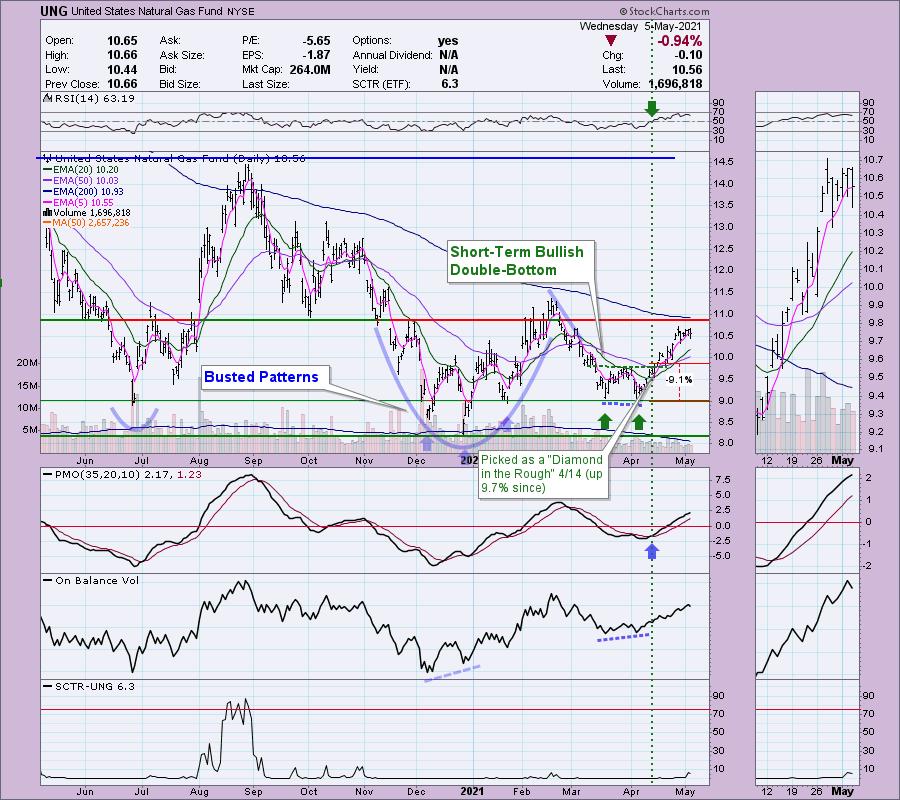The image size is (900, 800).
Task: Click the Nov label on the bottom date axis
Action: point(364,791)
